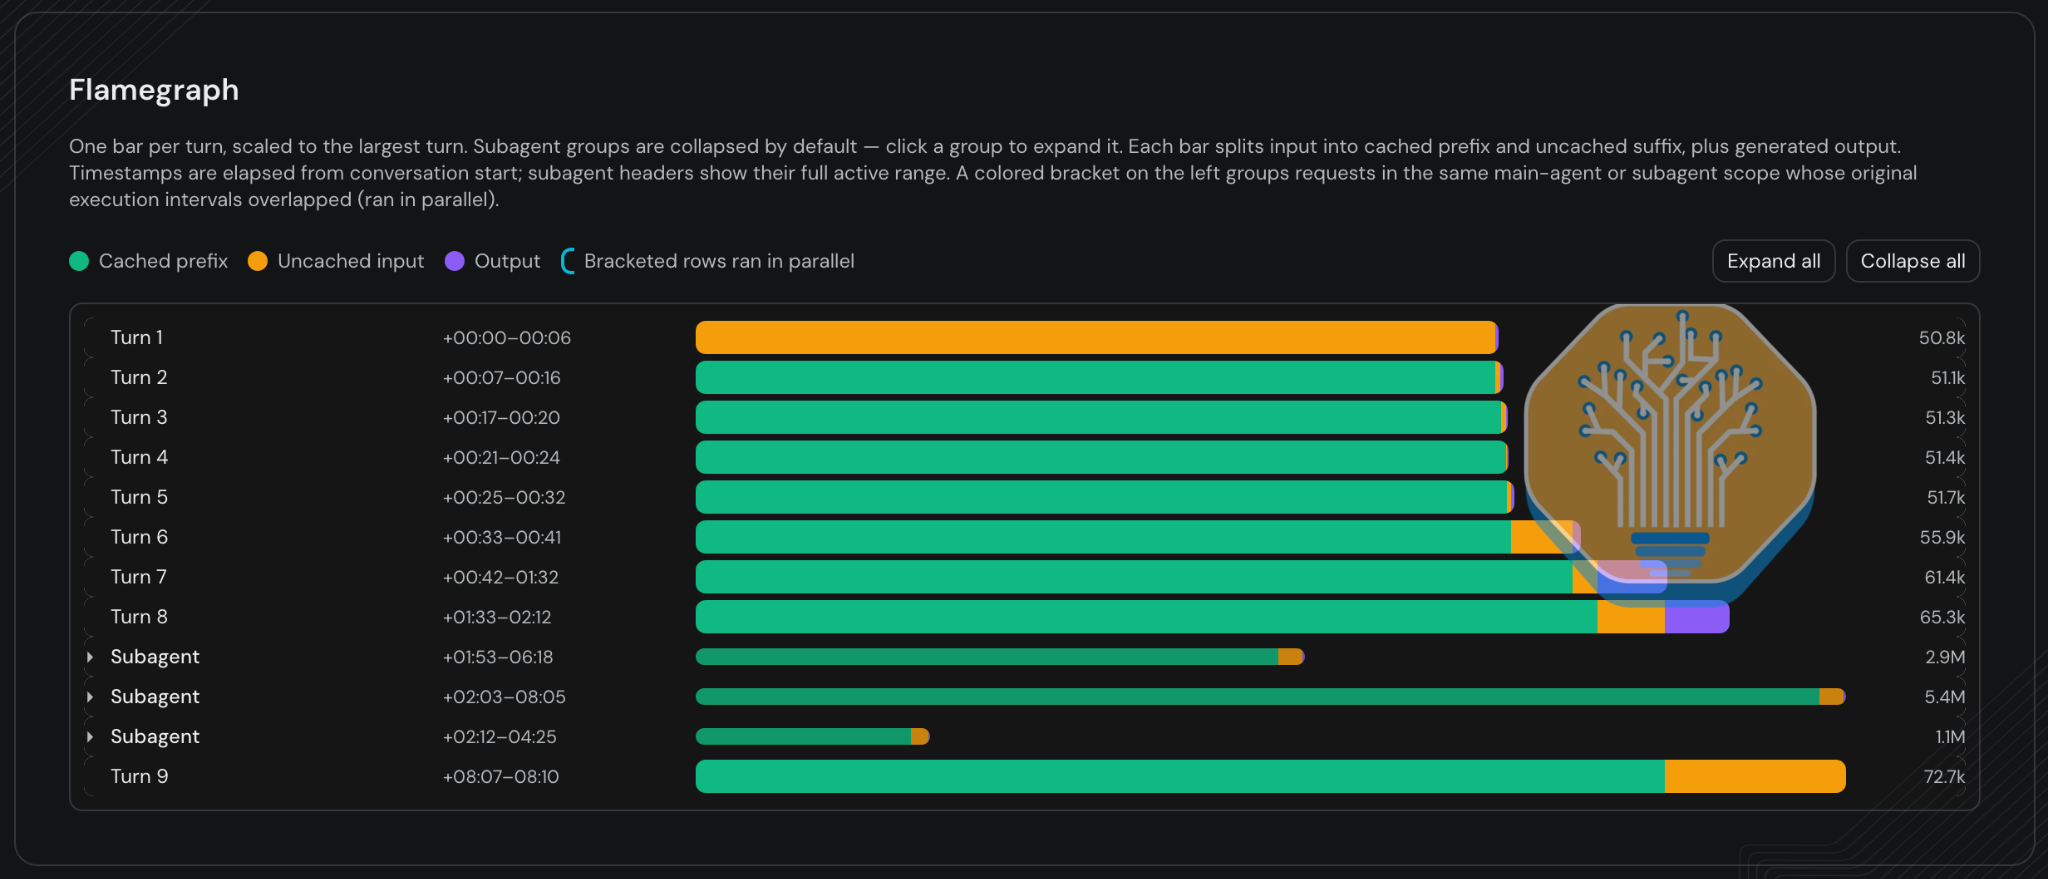Image resolution: width=2048 pixels, height=879 pixels.
Task: Click the purple output segment of Turn 8
Action: (x=1697, y=617)
